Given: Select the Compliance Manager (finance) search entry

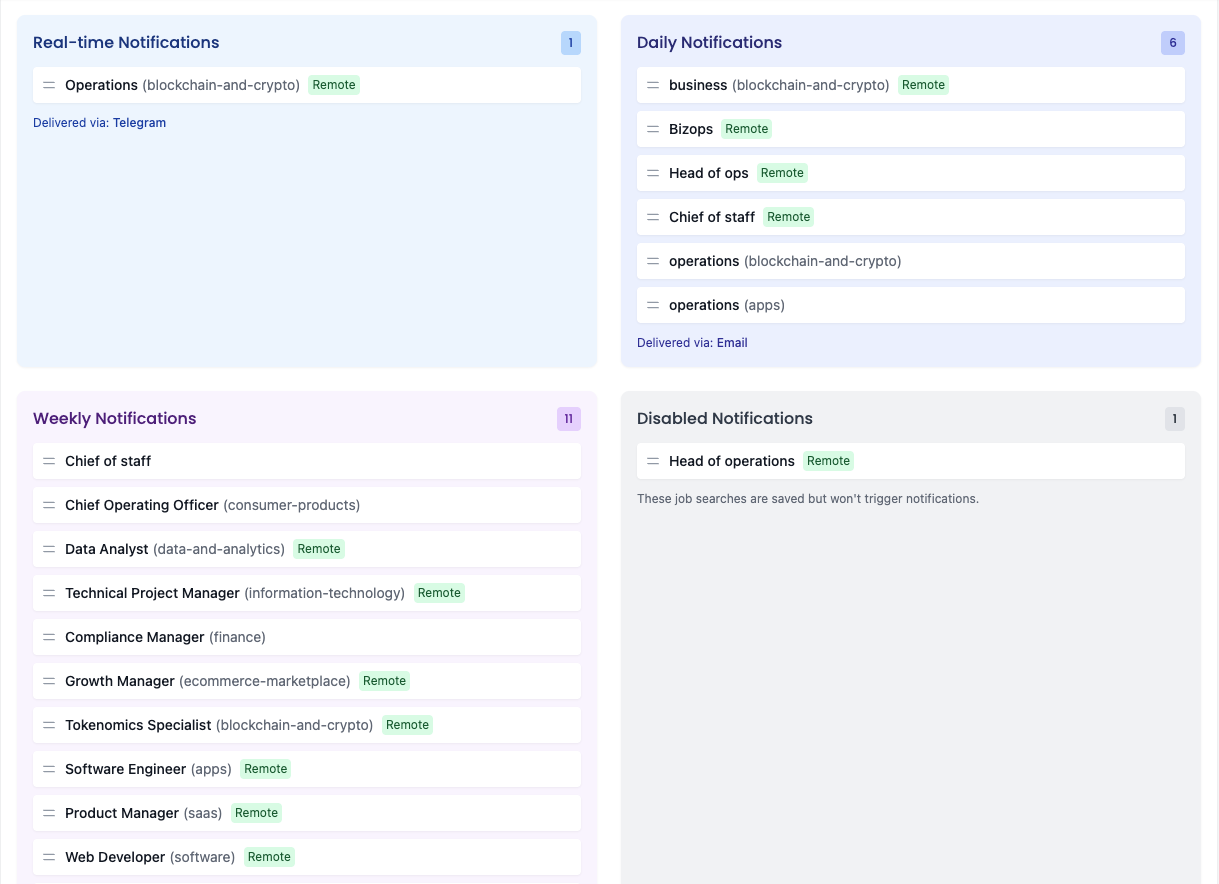Looking at the screenshot, I should pyautogui.click(x=165, y=637).
